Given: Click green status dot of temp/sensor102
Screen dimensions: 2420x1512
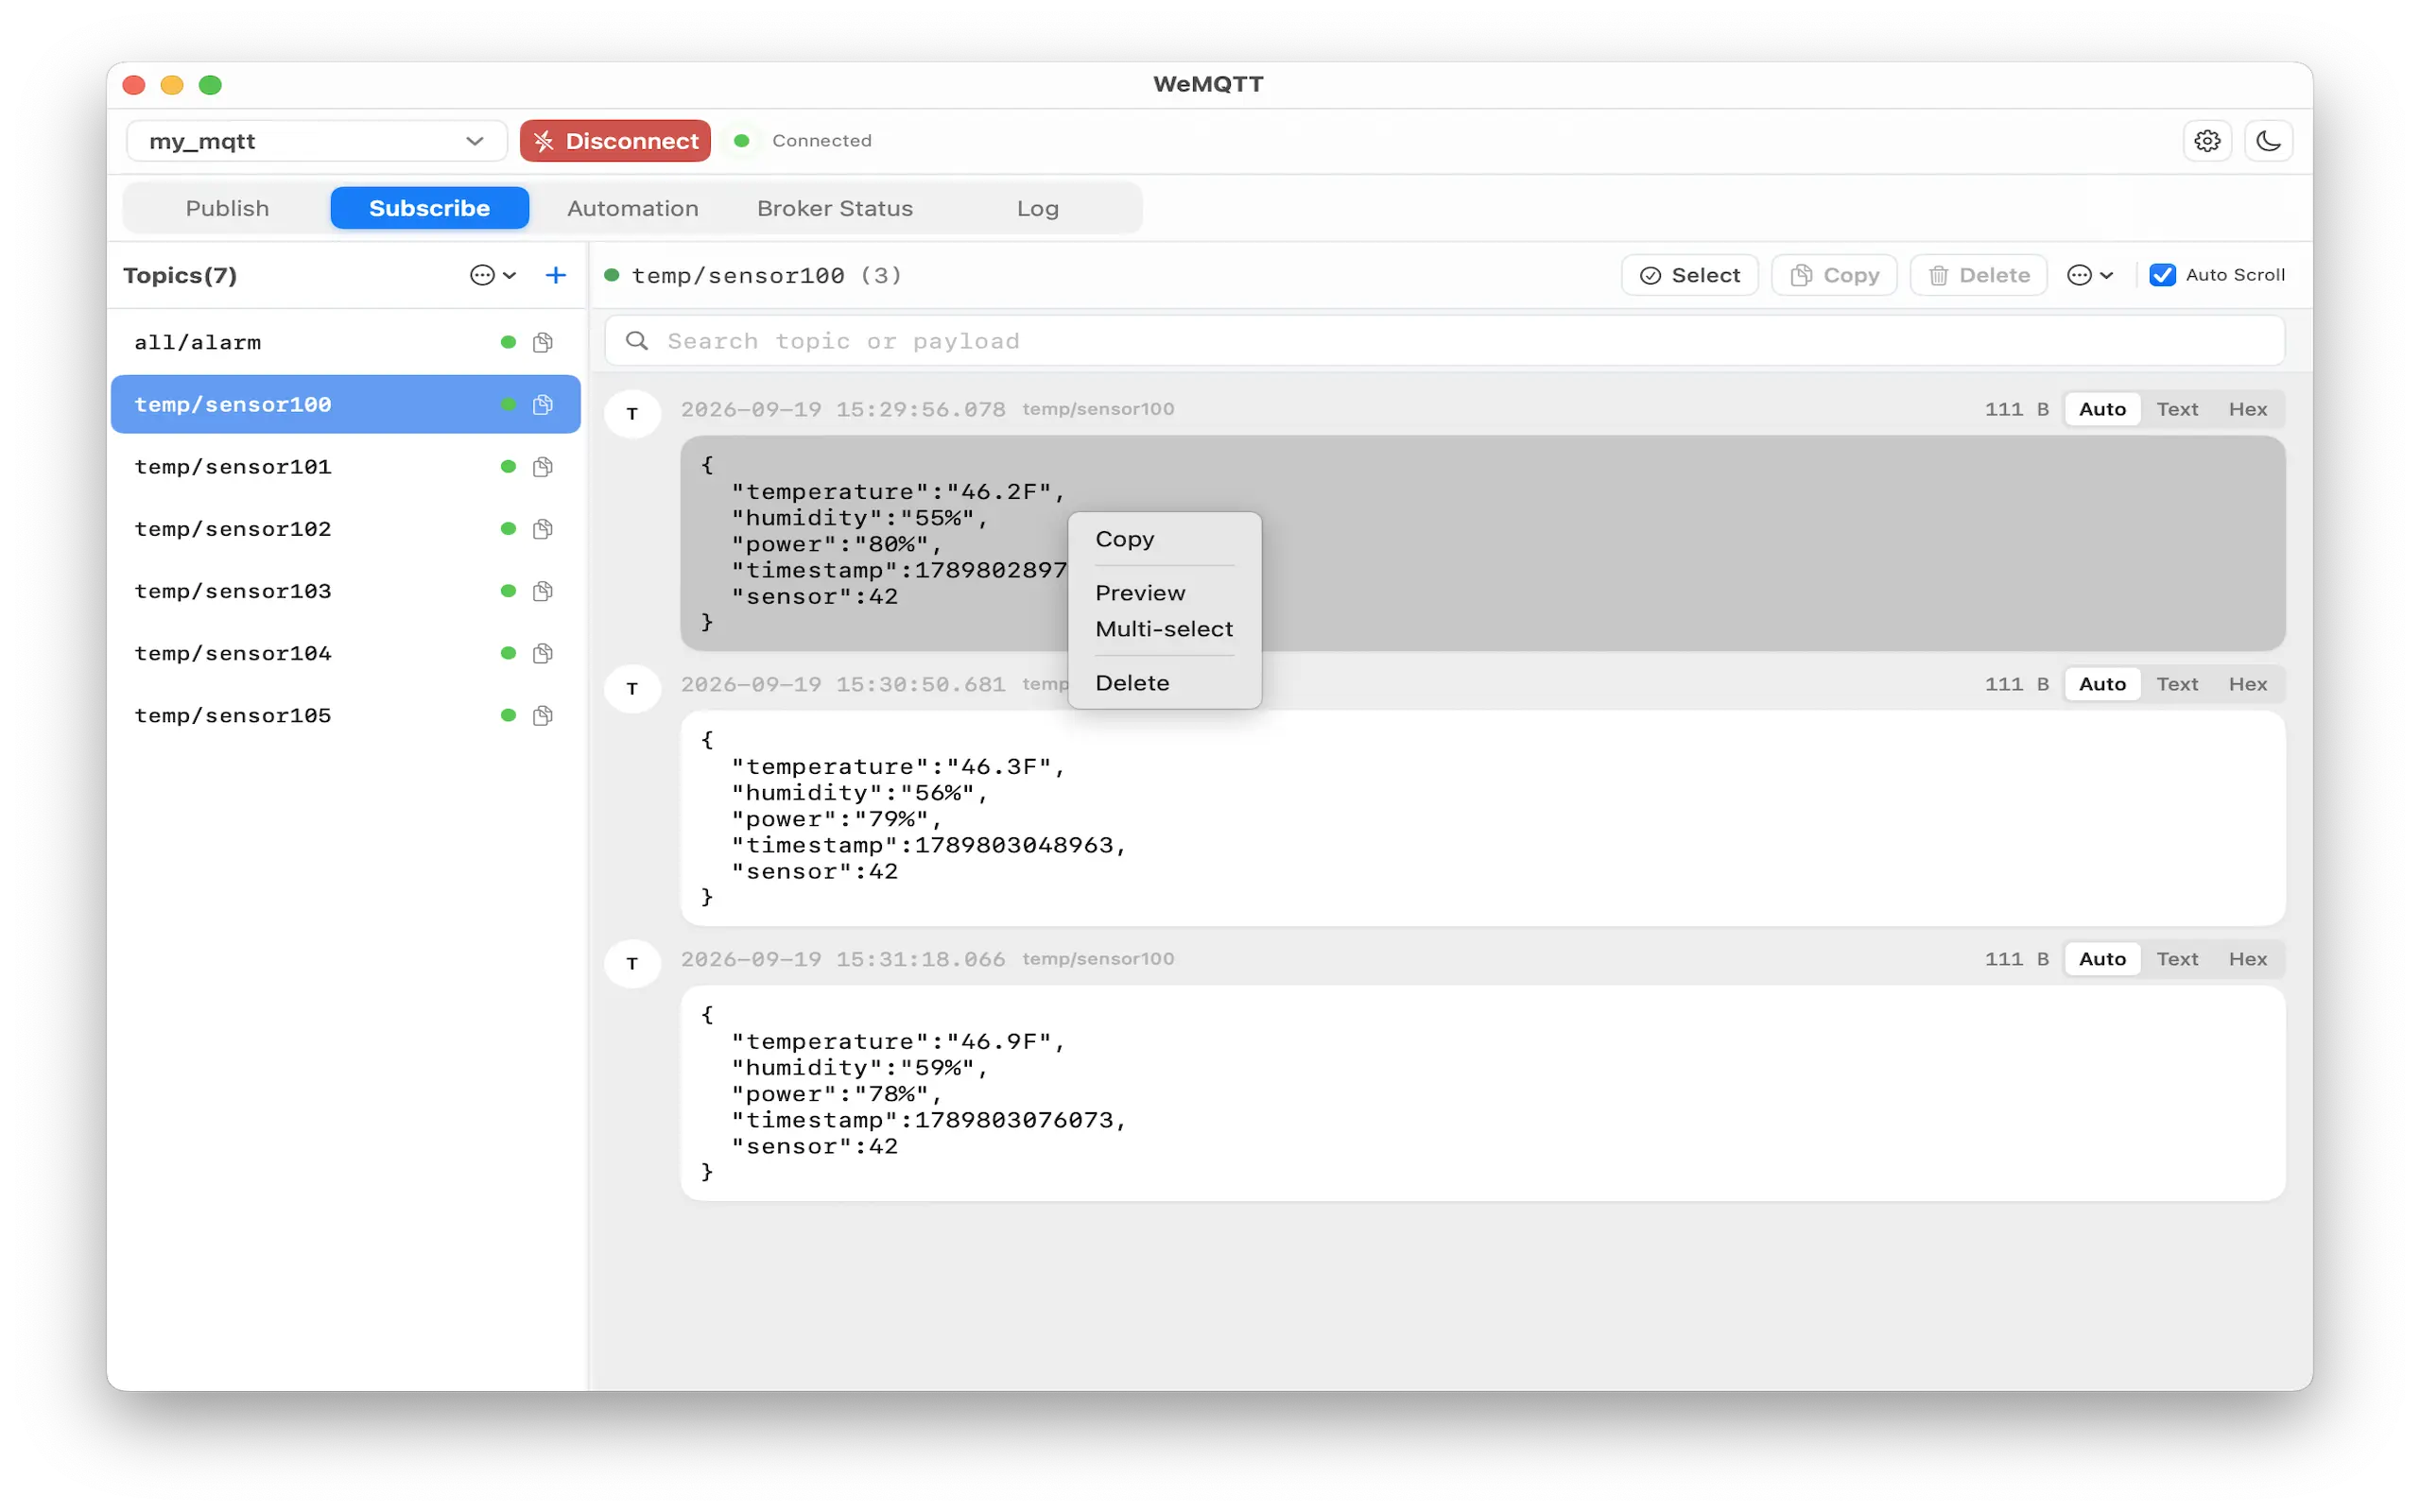Looking at the screenshot, I should coord(508,529).
